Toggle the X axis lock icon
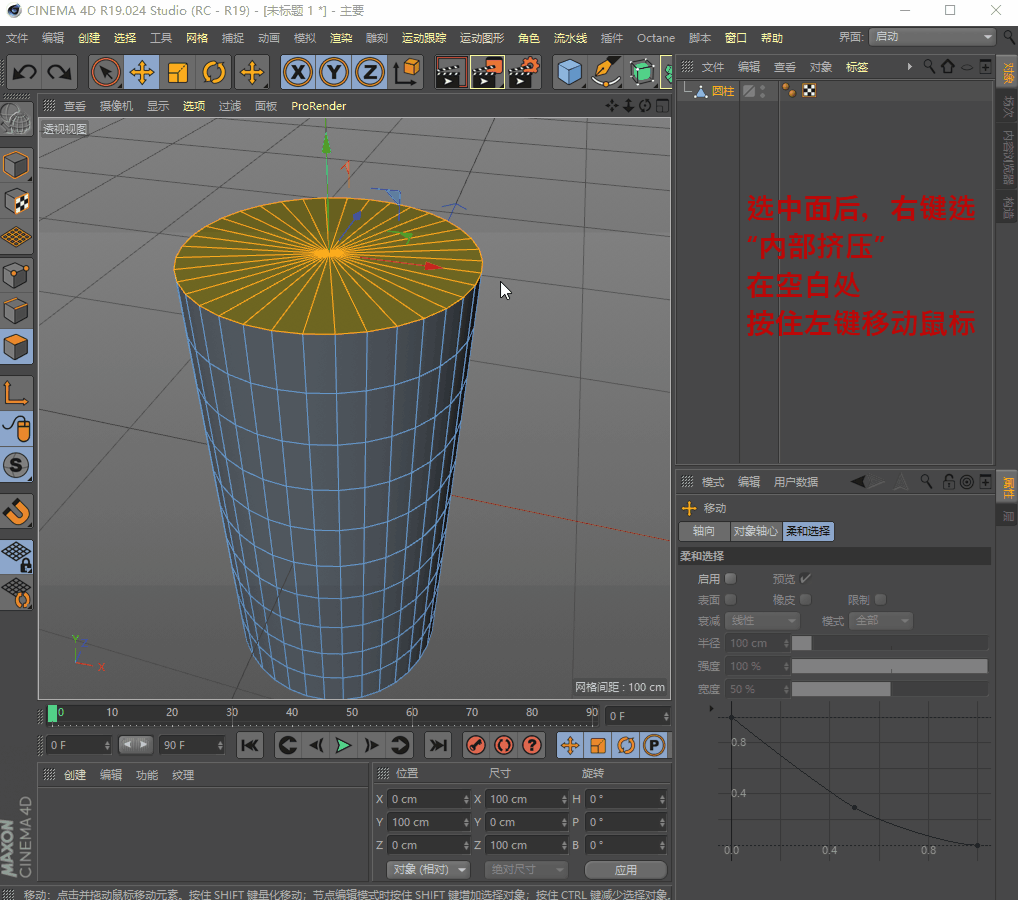1018x900 pixels. [297, 72]
